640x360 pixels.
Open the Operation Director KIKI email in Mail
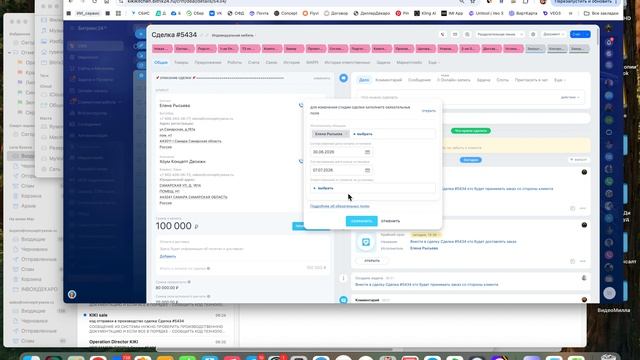[157, 343]
